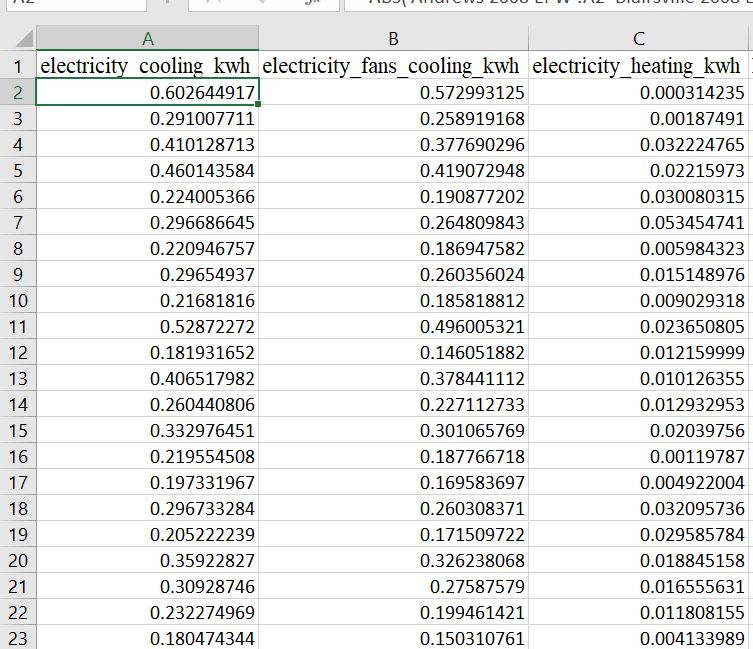The height and width of the screenshot is (649, 753).
Task: Select cell with value 0.029585784
Action: pyautogui.click(x=639, y=535)
